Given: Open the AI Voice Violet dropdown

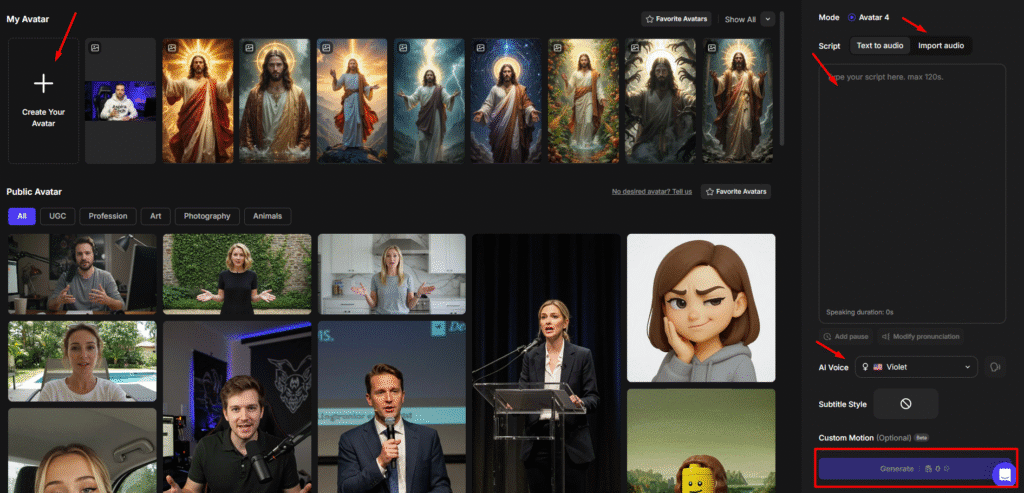Looking at the screenshot, I should coord(915,367).
